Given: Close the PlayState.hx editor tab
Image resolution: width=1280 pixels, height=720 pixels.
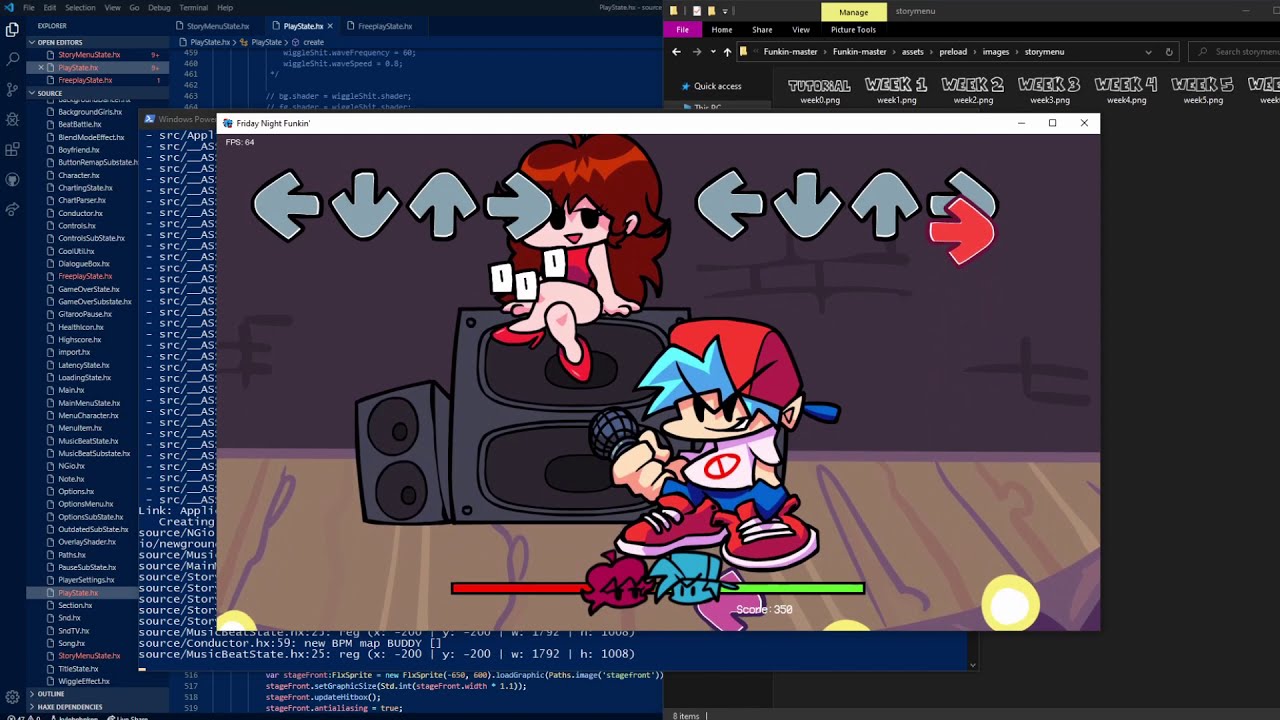Looking at the screenshot, I should click(332, 26).
